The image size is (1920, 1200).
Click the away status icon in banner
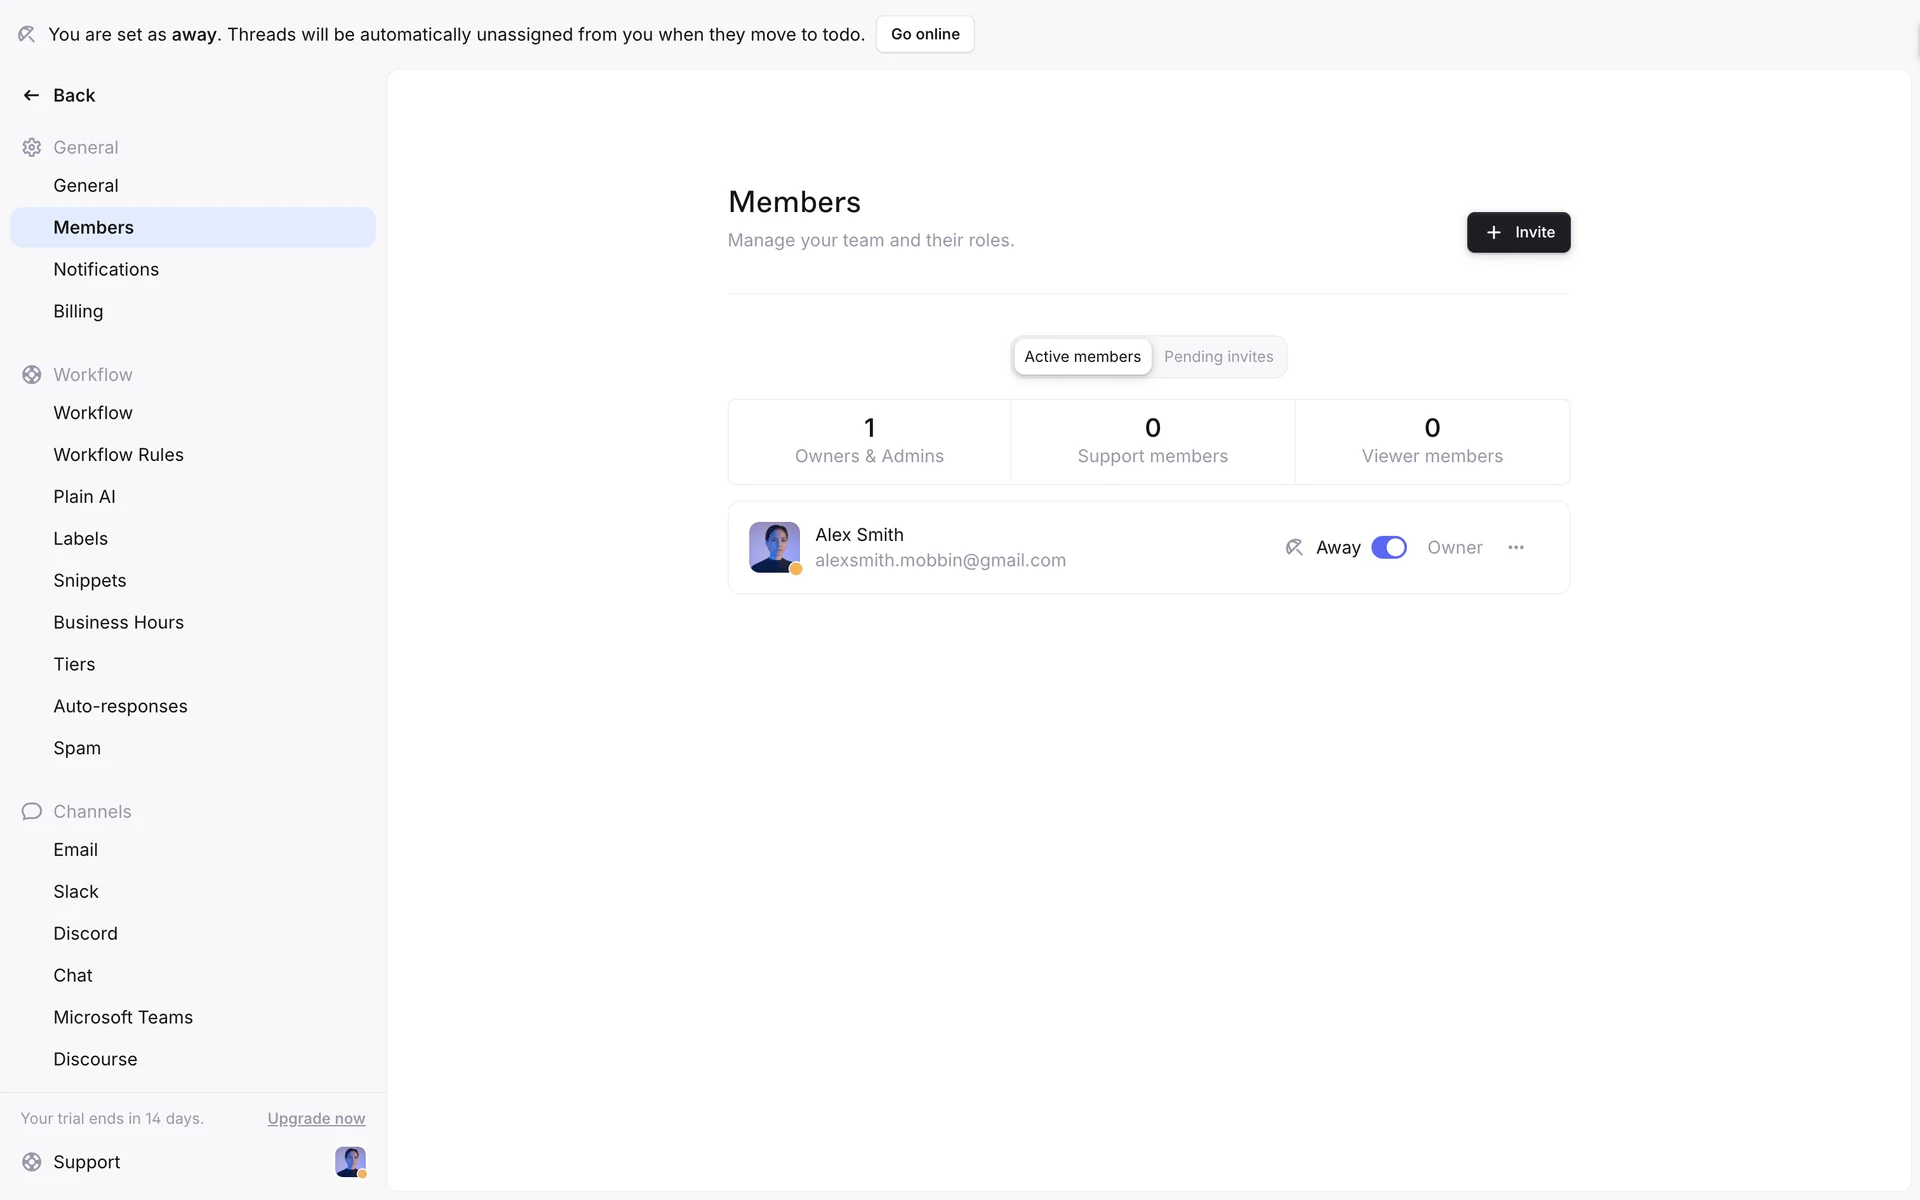[x=27, y=34]
